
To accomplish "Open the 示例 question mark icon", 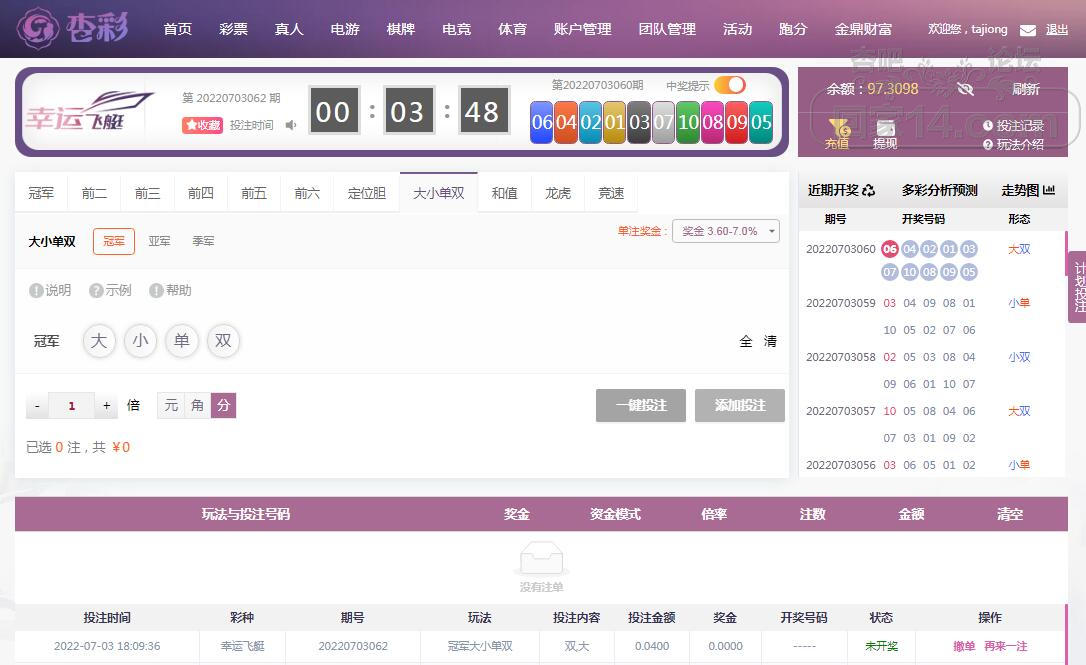I will [x=96, y=291].
